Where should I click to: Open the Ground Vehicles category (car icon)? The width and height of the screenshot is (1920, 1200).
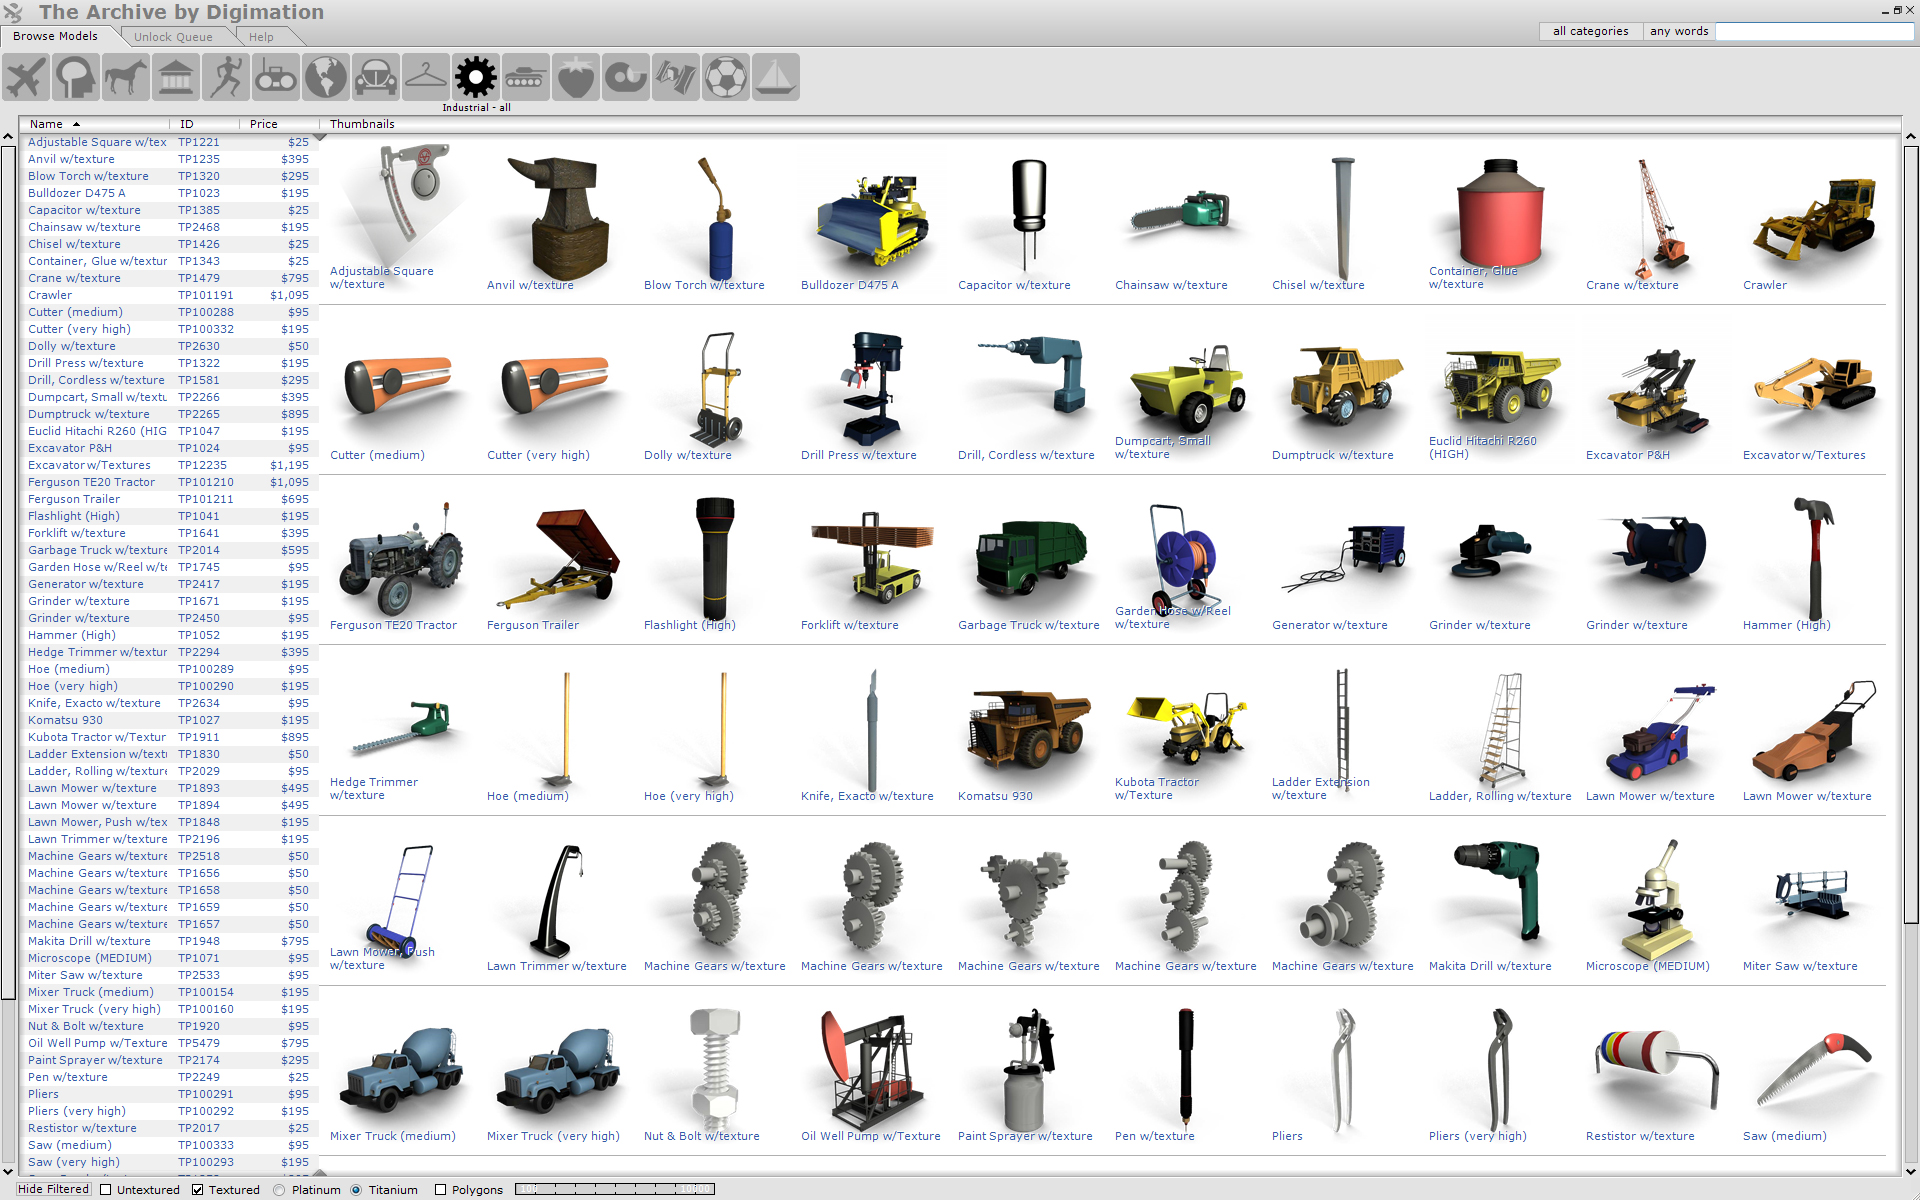pos(376,77)
